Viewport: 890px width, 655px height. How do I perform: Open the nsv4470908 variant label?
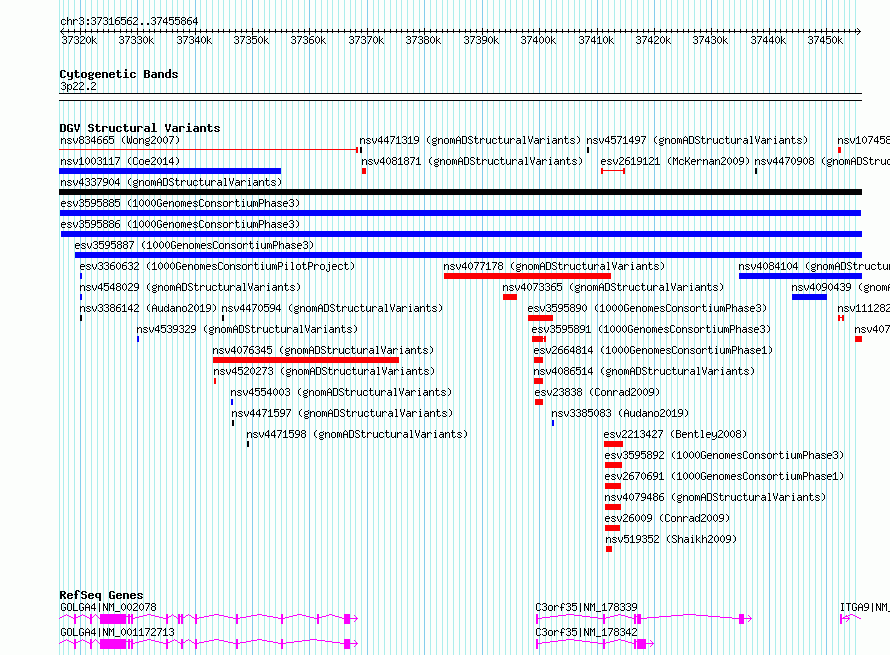(x=822, y=161)
